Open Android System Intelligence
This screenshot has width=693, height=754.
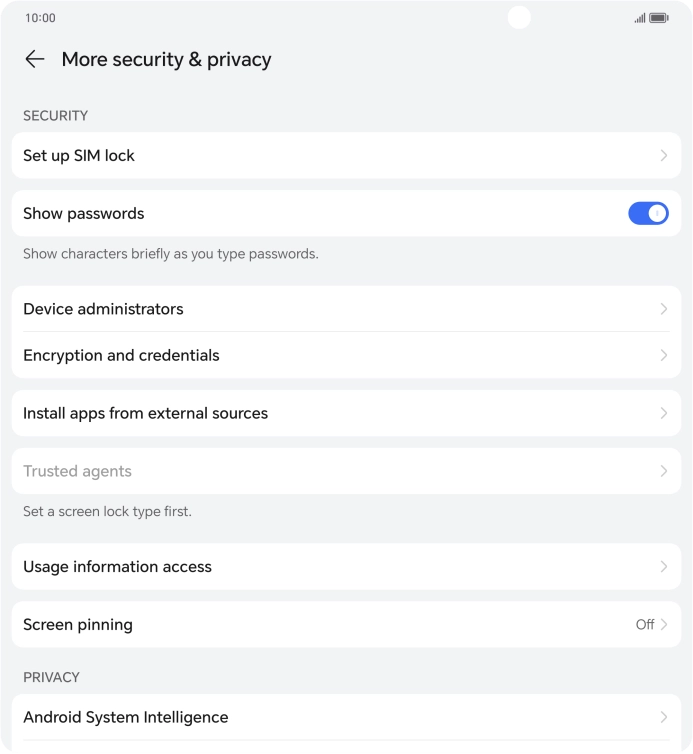coord(126,717)
